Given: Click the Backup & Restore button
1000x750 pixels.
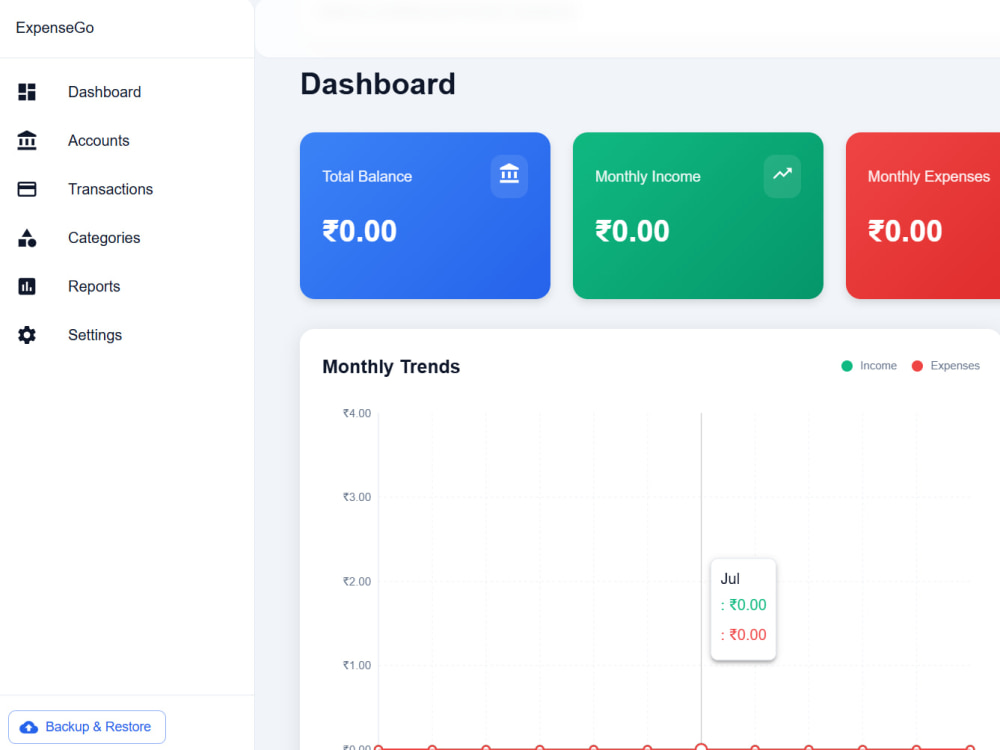Looking at the screenshot, I should pyautogui.click(x=87, y=727).
